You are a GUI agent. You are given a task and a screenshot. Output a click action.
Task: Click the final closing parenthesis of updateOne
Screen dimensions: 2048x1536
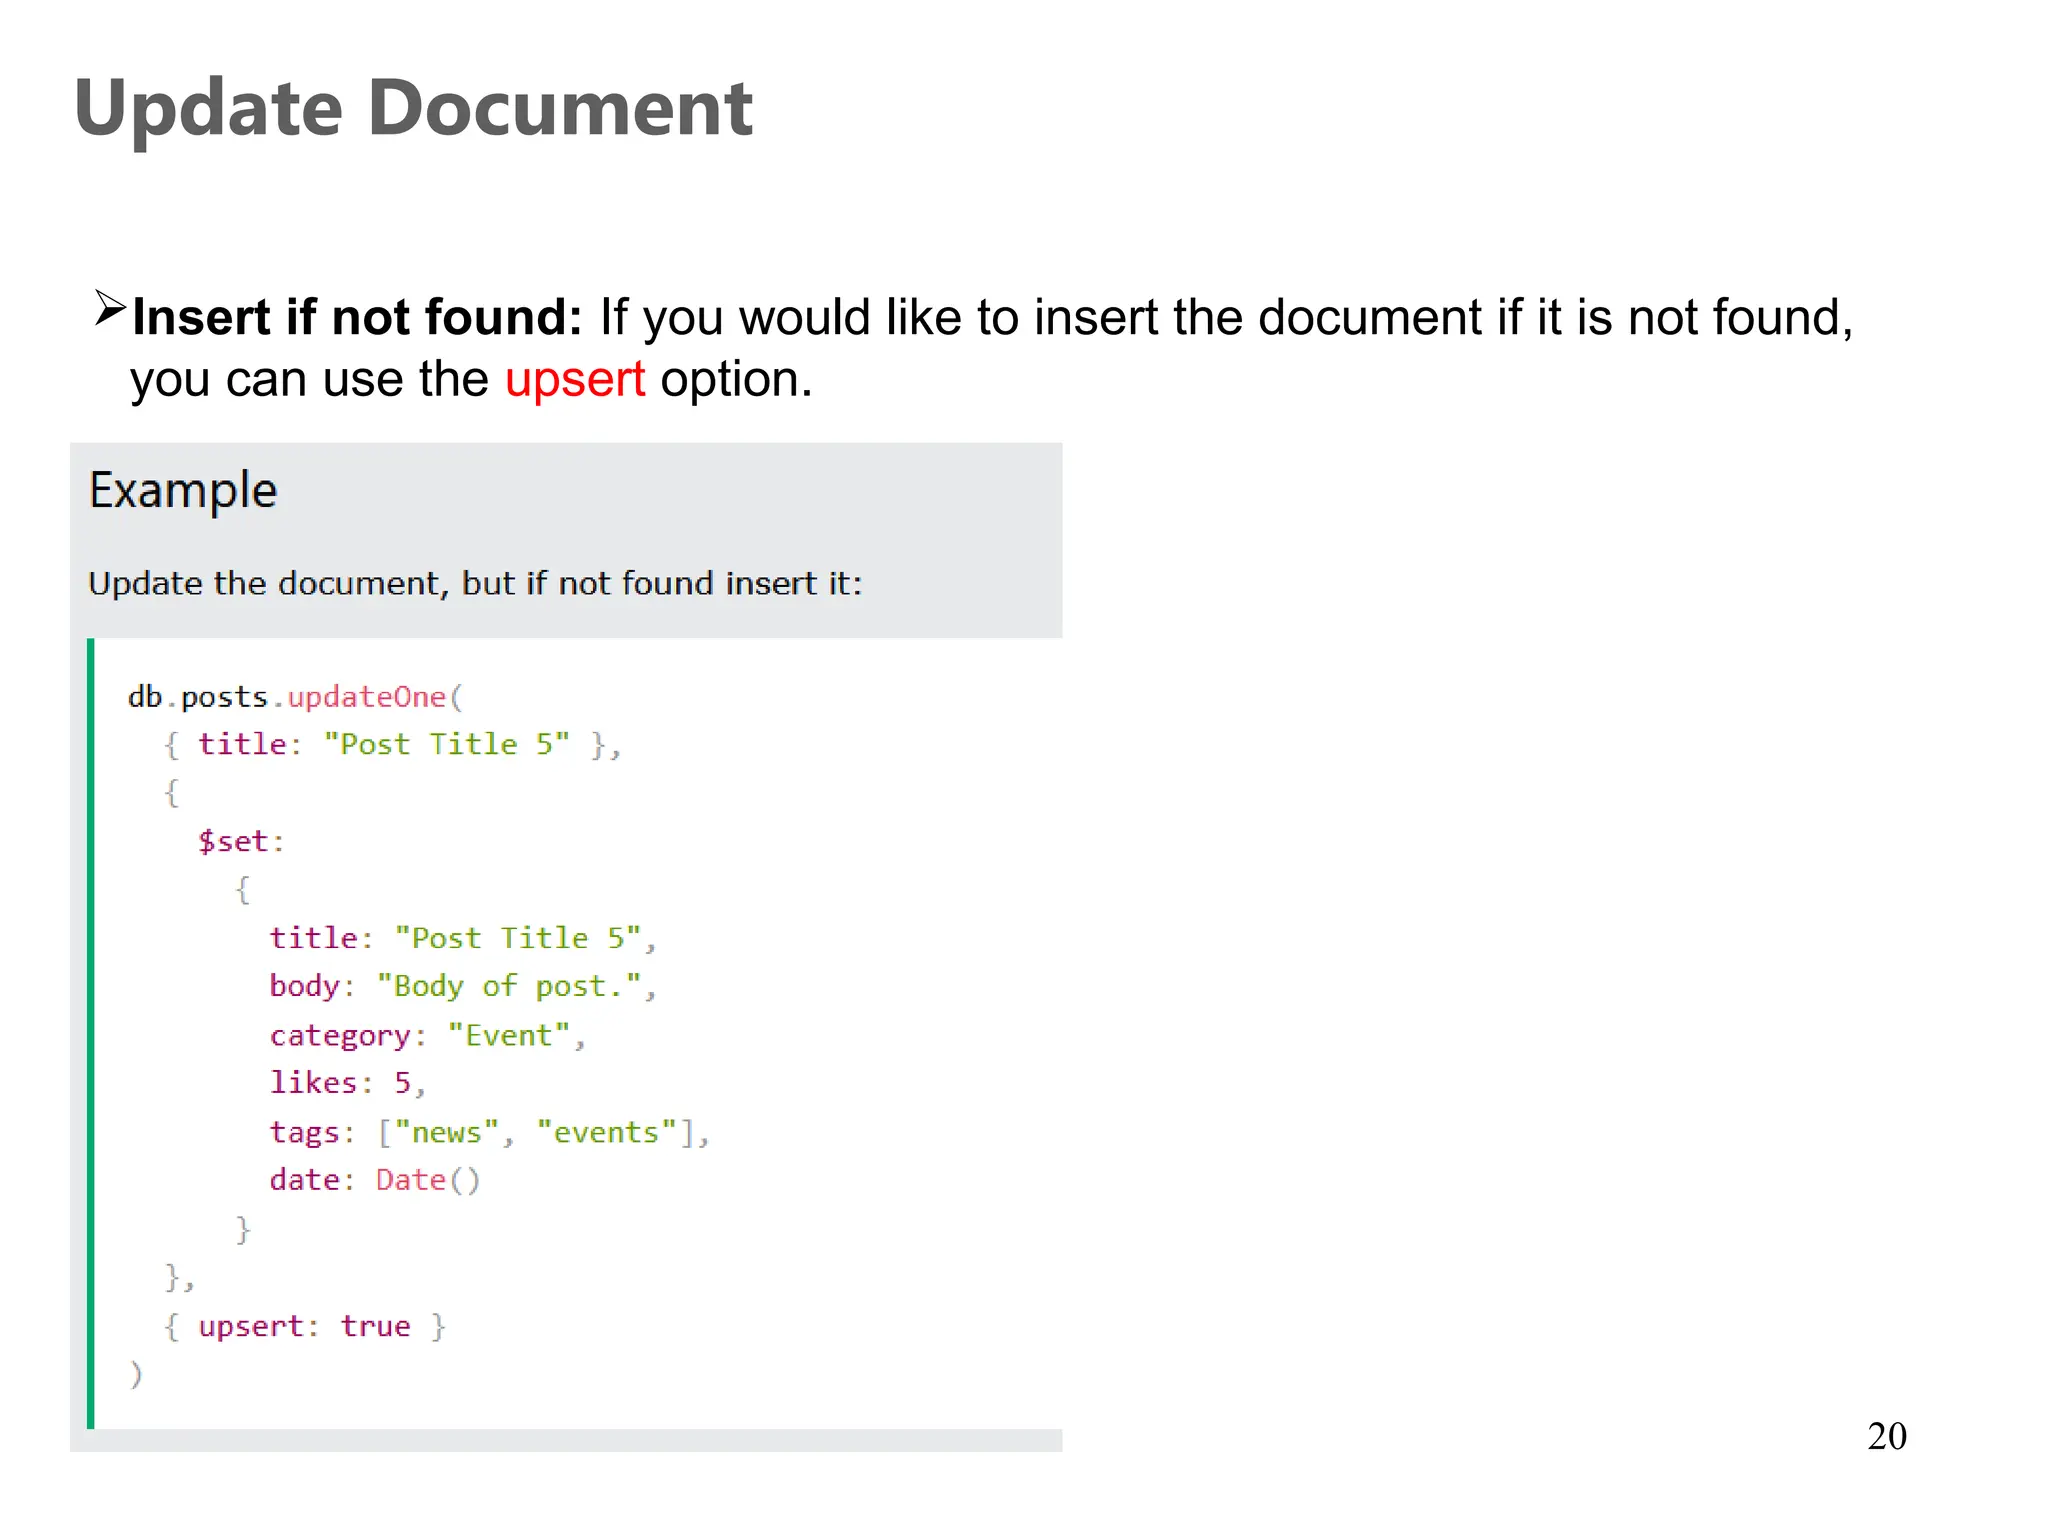point(136,1375)
